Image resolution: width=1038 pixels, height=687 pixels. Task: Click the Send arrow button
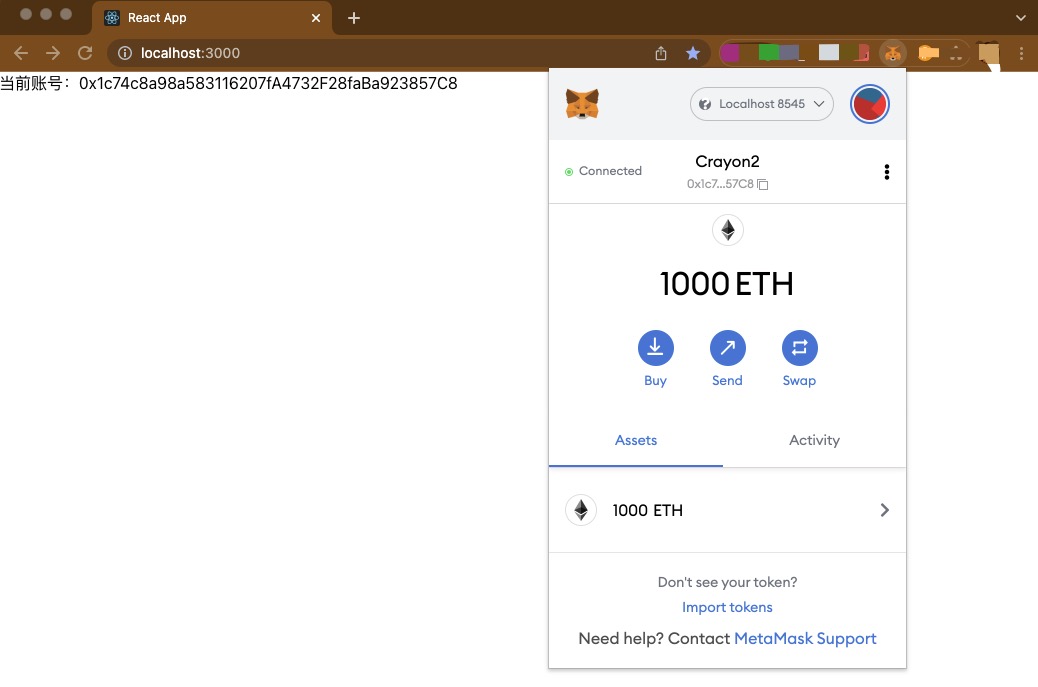click(x=728, y=347)
